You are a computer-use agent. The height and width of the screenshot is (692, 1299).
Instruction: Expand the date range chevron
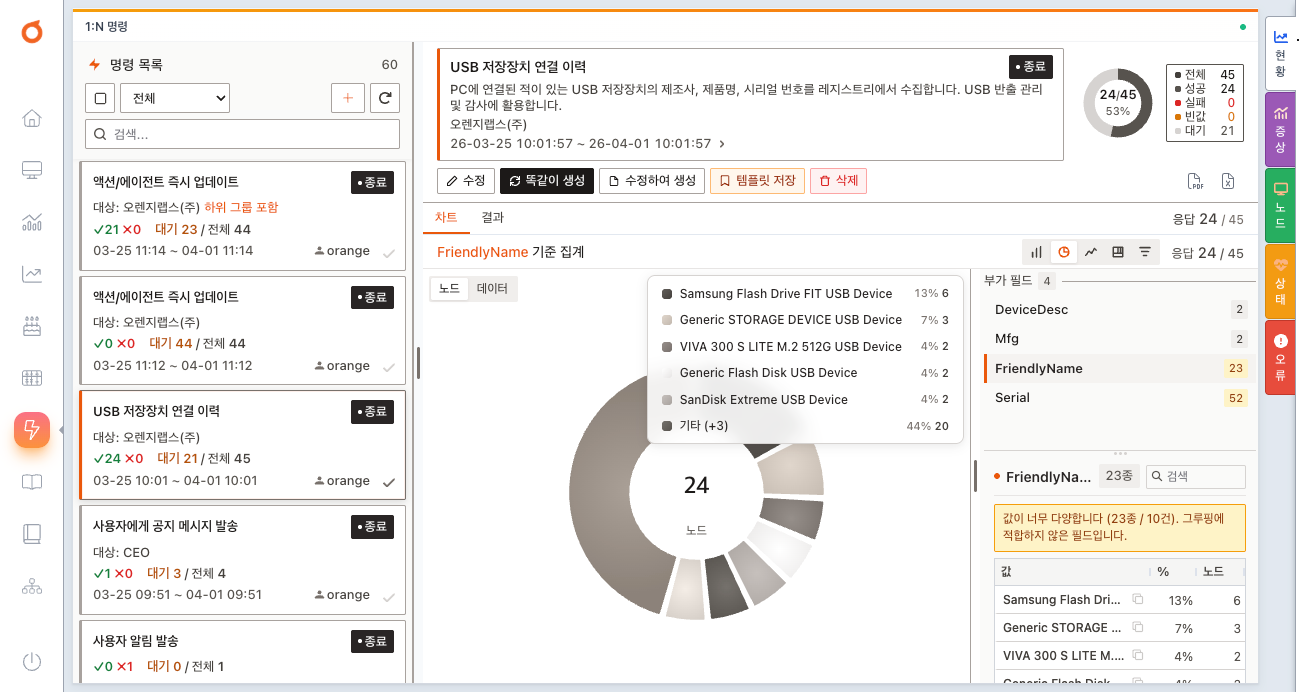722,144
